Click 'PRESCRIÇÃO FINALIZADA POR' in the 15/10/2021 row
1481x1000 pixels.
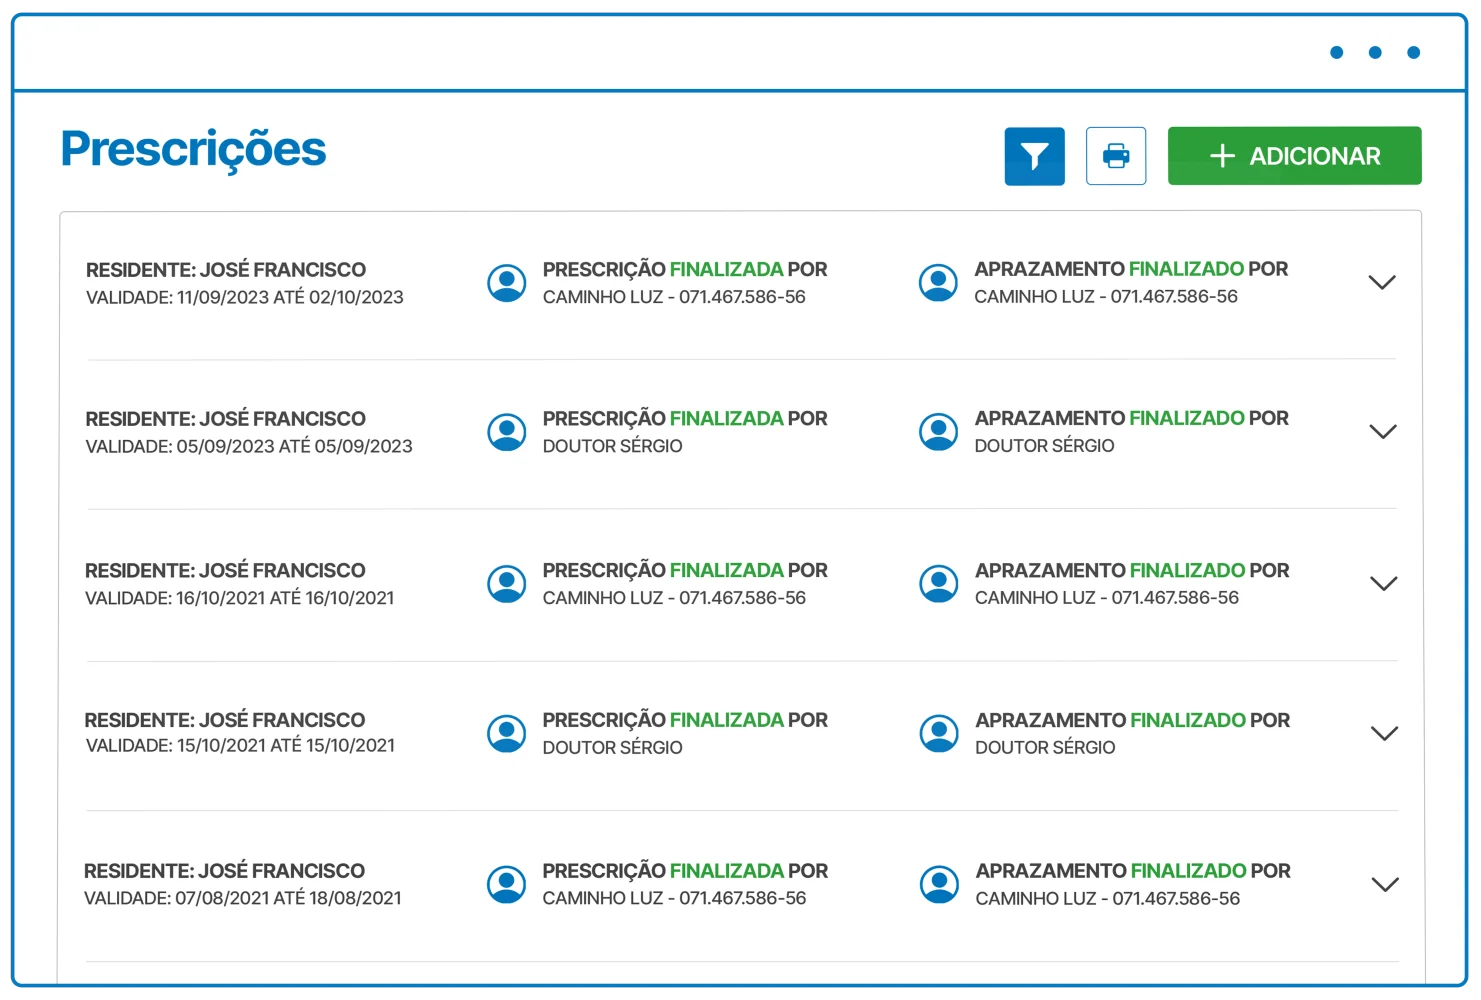pos(685,721)
